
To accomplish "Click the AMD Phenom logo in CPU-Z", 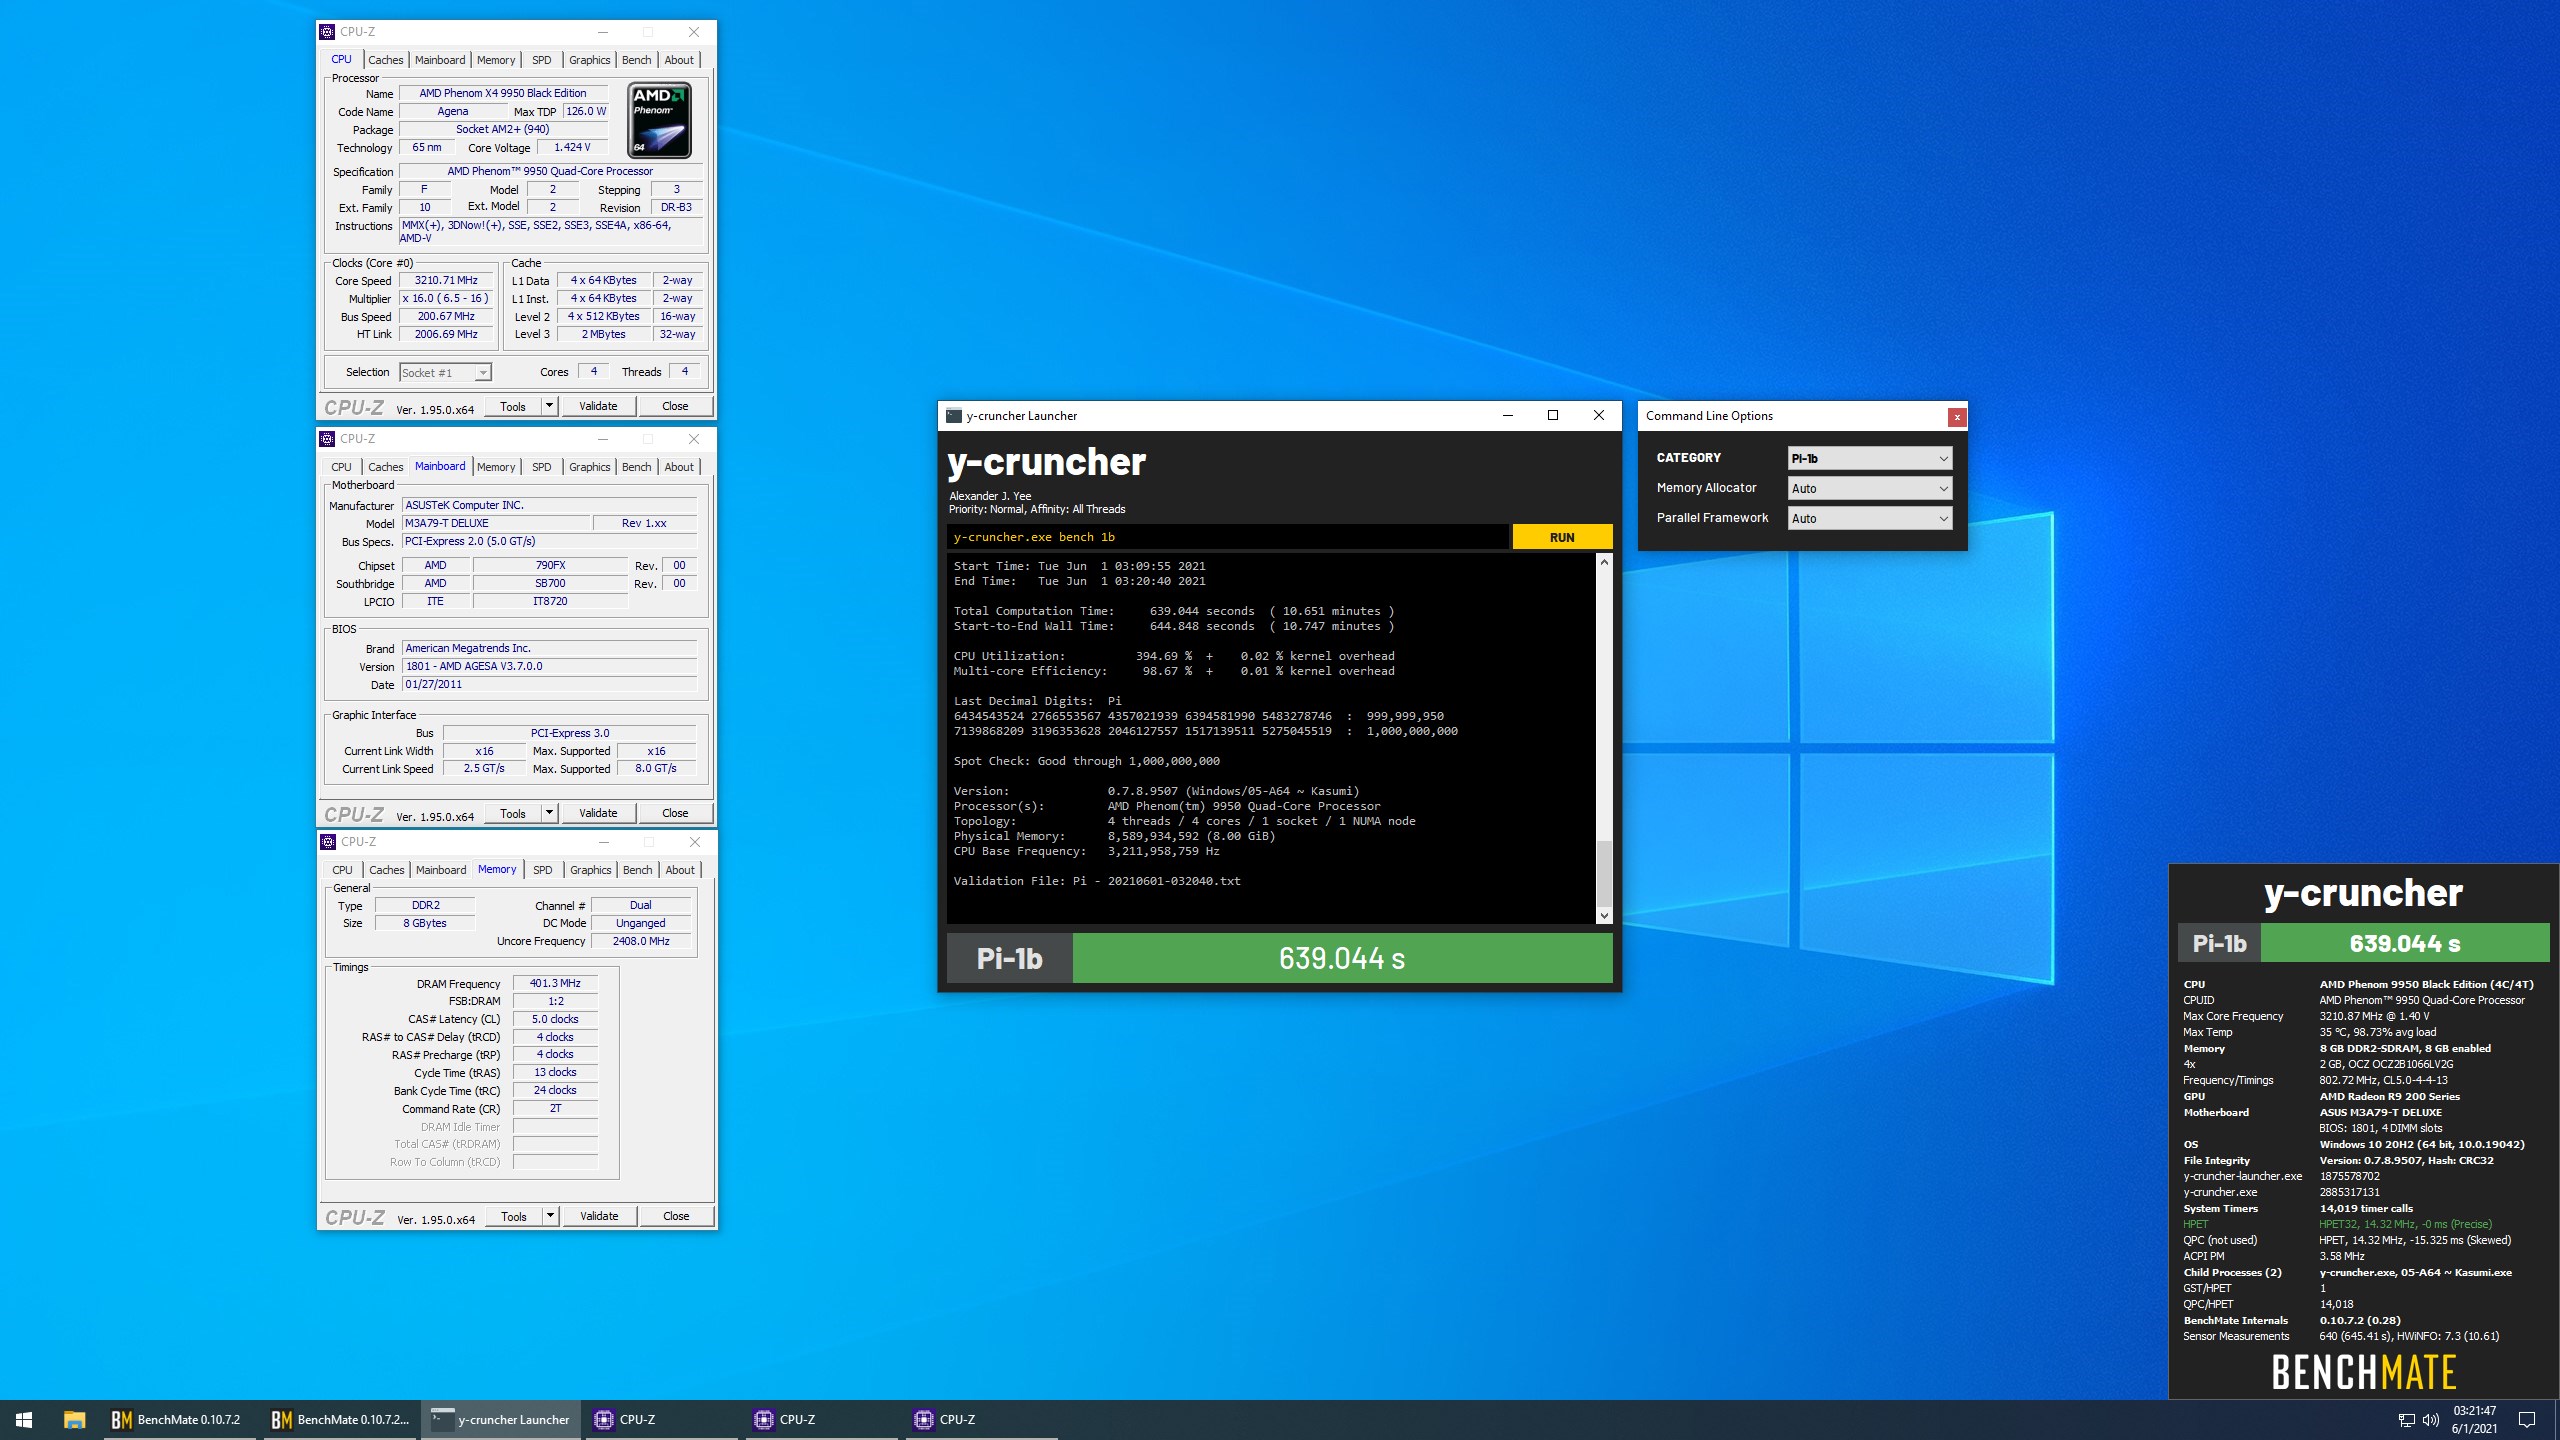I will pos(660,120).
